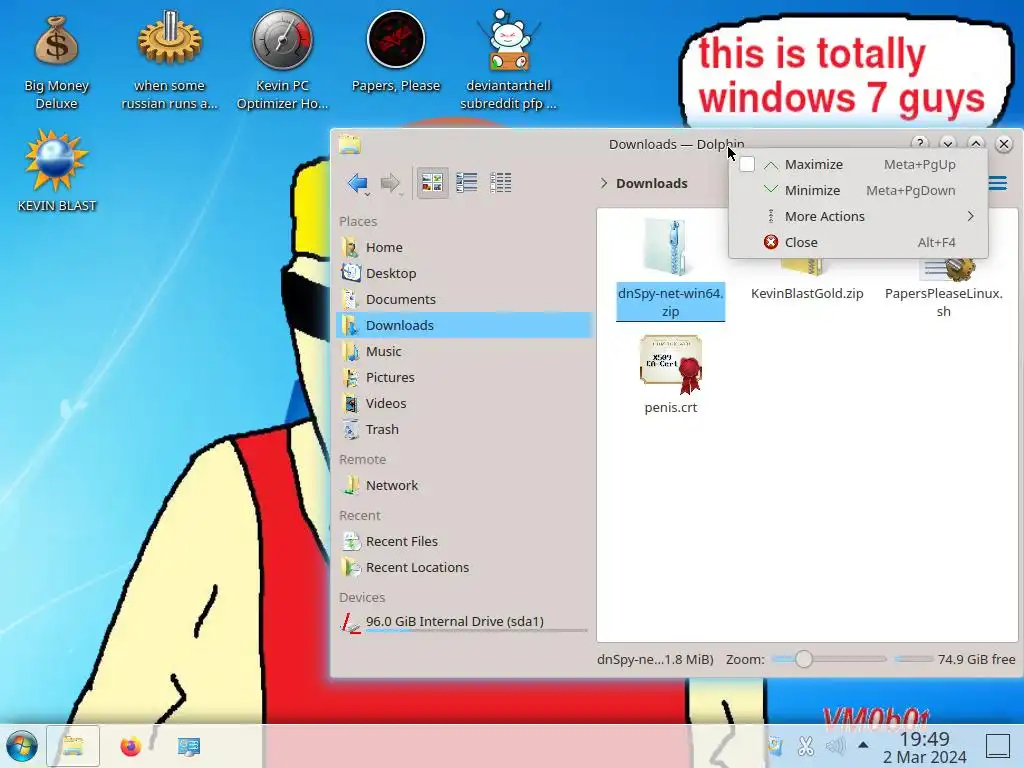Open 96.0 GiB Internal Drive (sda1)
The image size is (1024, 768).
click(x=464, y=622)
